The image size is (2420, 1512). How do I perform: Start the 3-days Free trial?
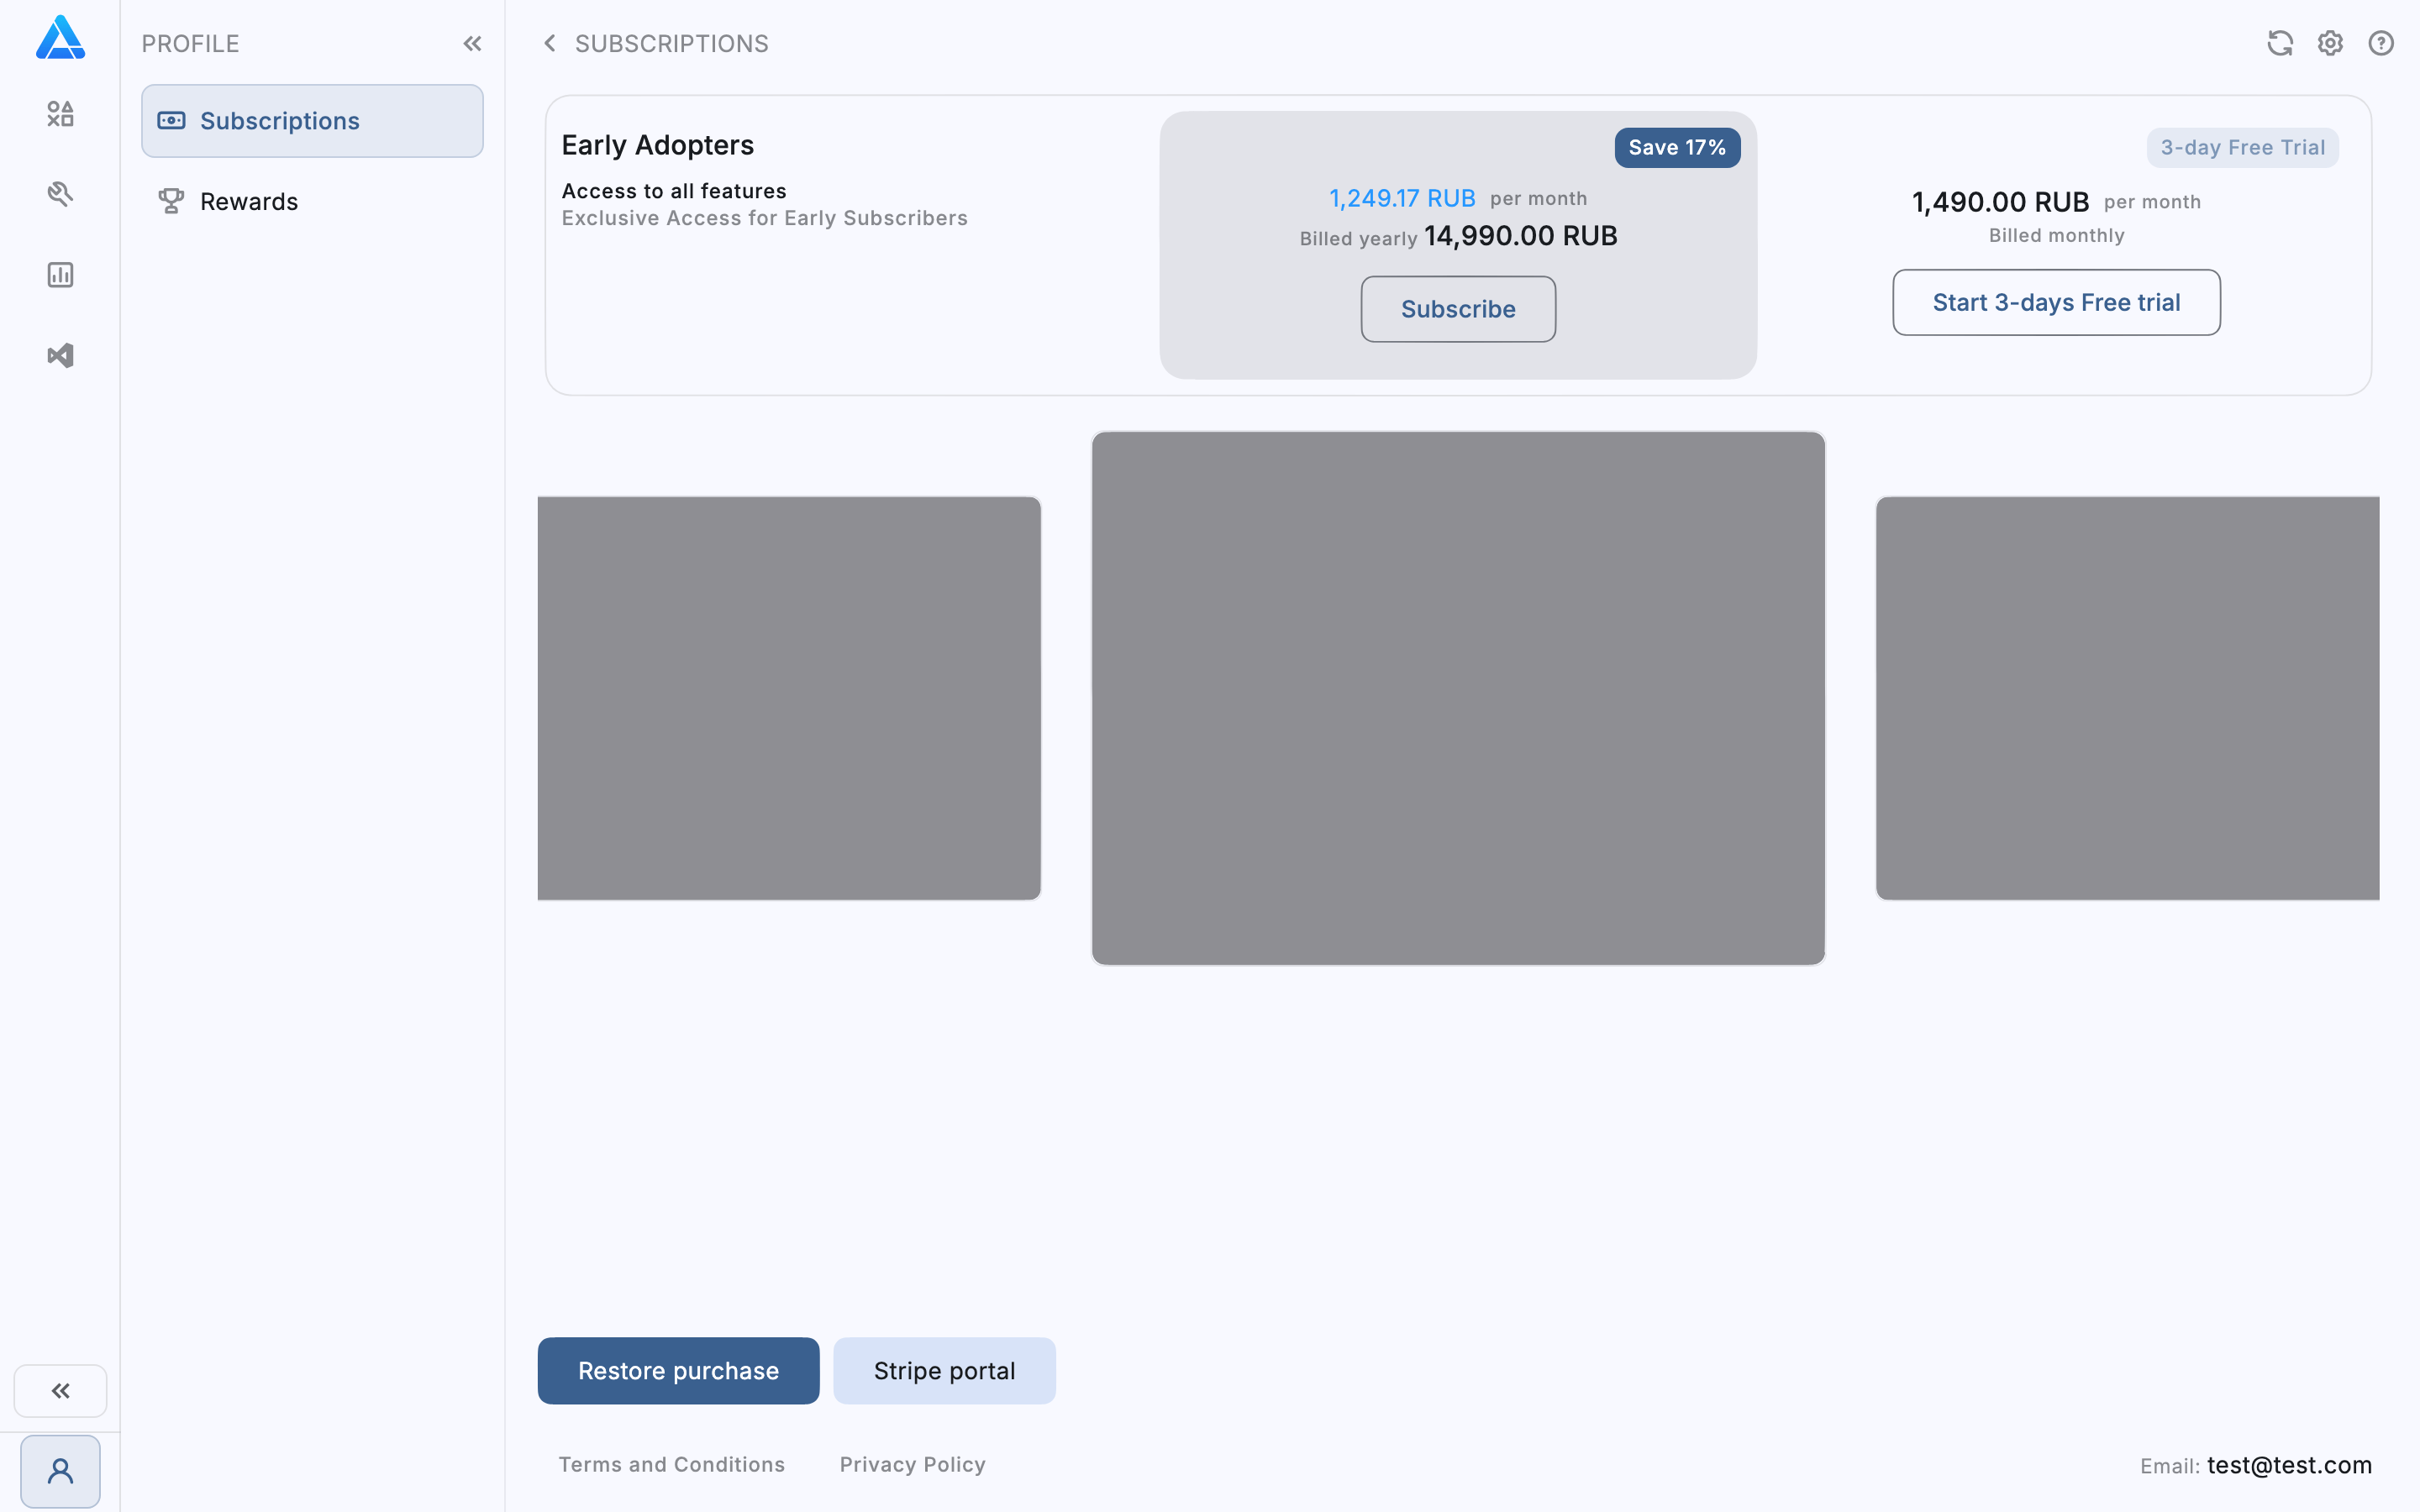tap(2055, 302)
